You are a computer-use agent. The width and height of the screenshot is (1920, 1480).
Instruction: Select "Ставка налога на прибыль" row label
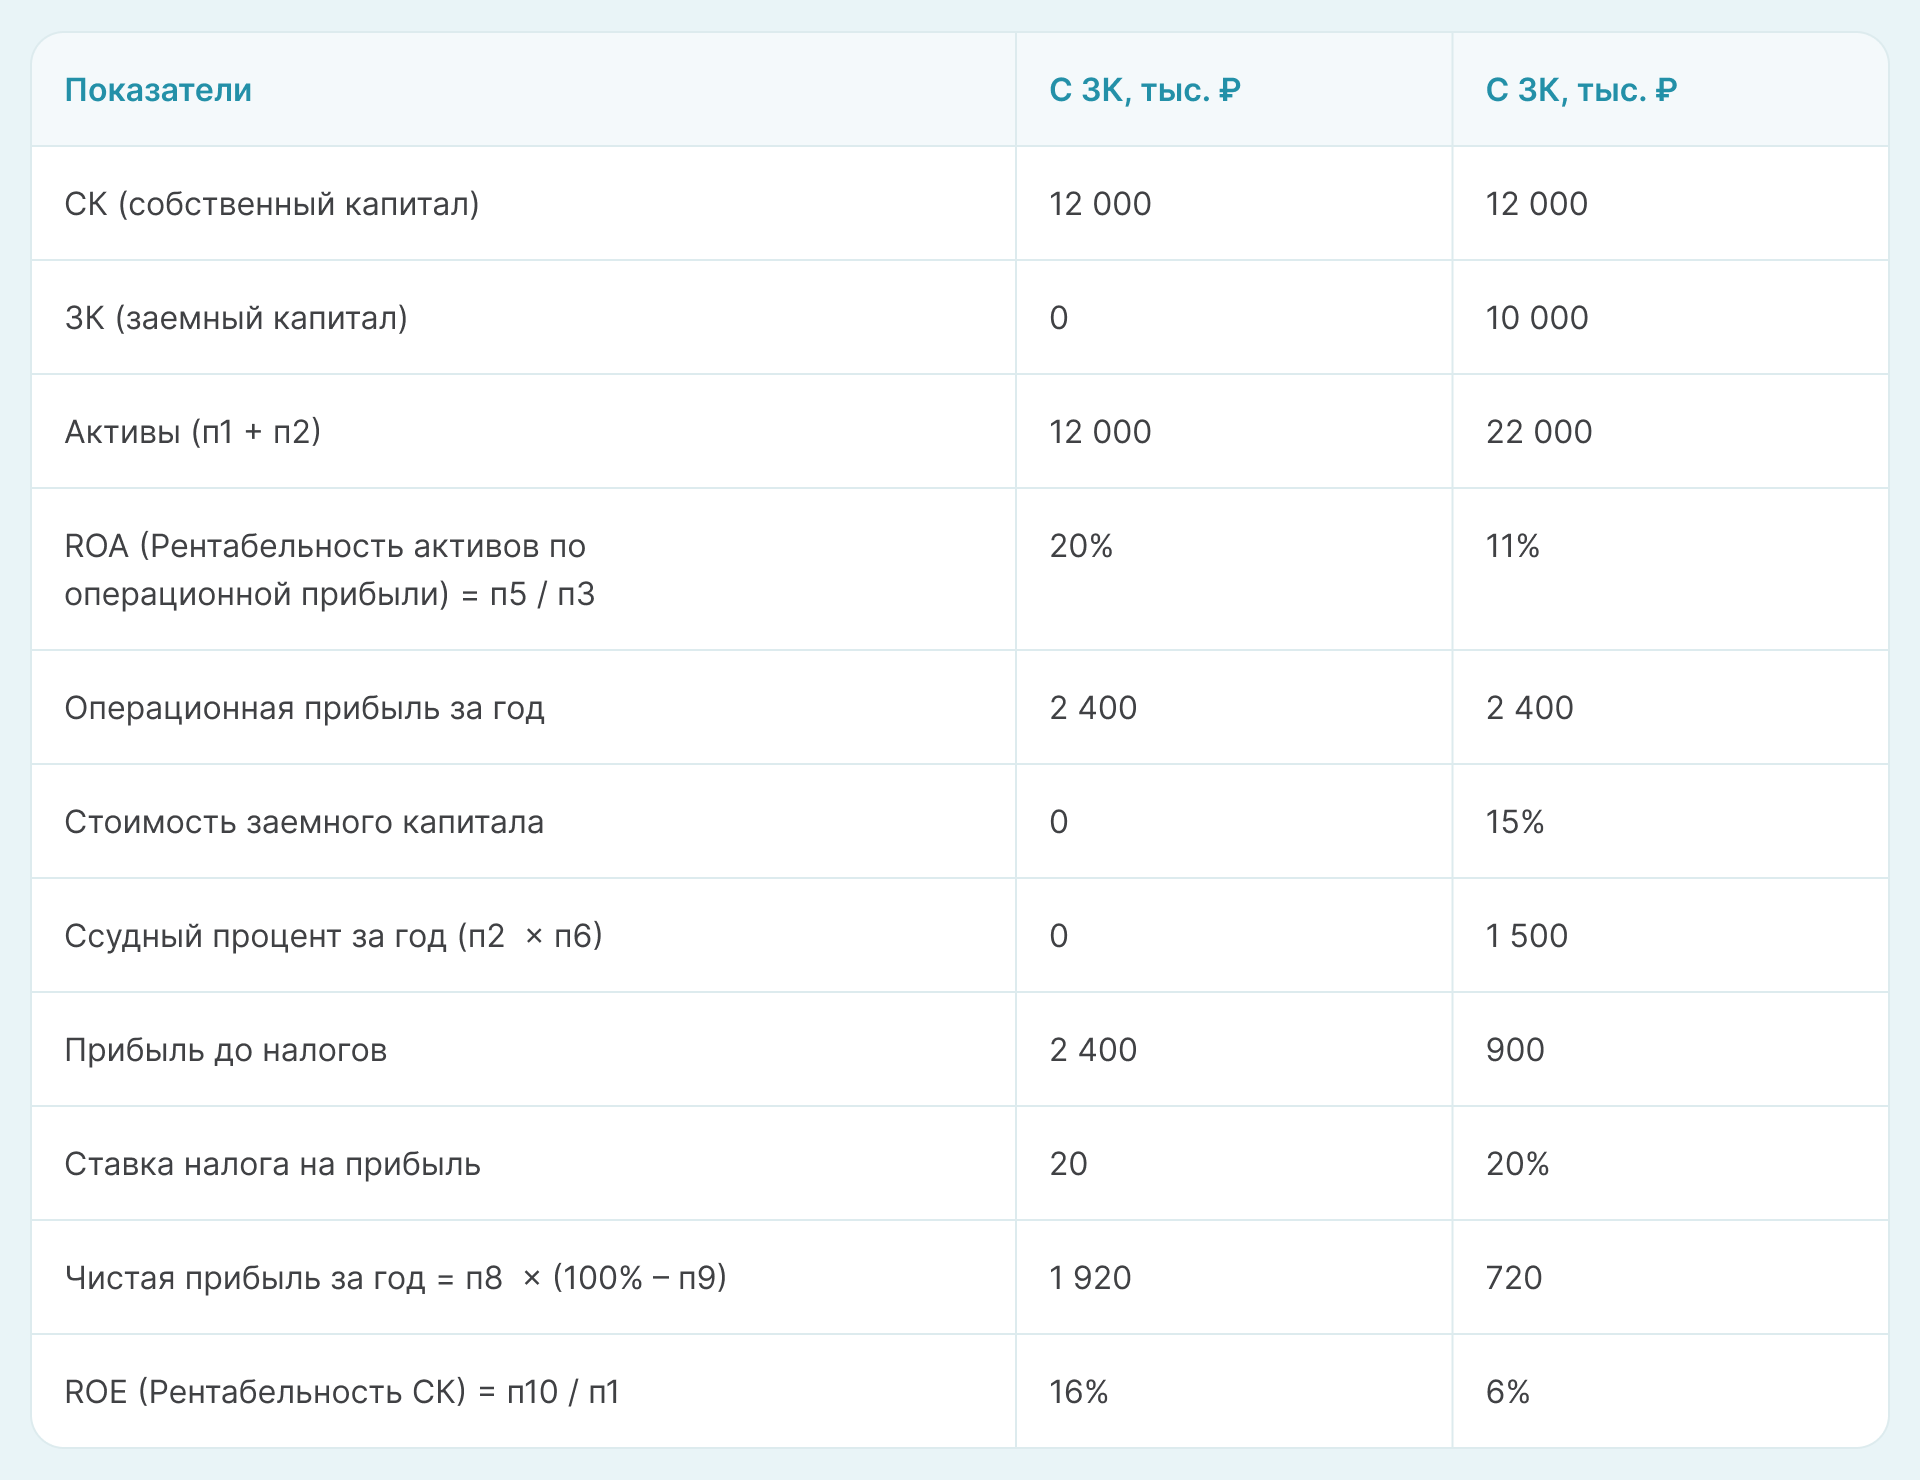coord(272,1164)
